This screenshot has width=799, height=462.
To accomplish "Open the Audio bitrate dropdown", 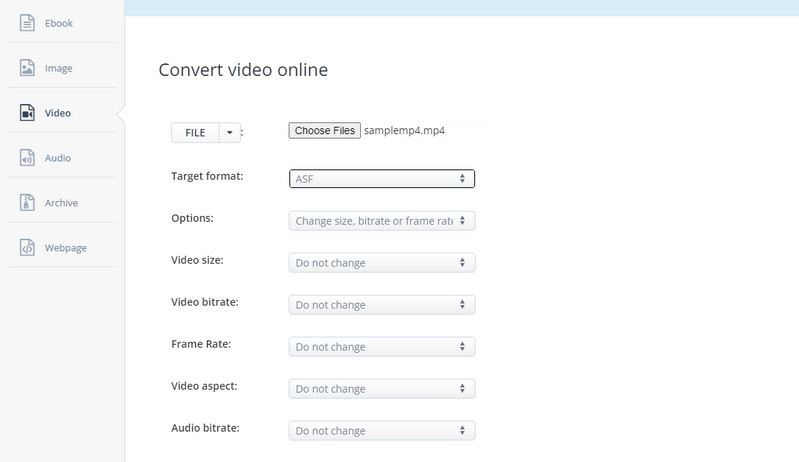I will [381, 431].
